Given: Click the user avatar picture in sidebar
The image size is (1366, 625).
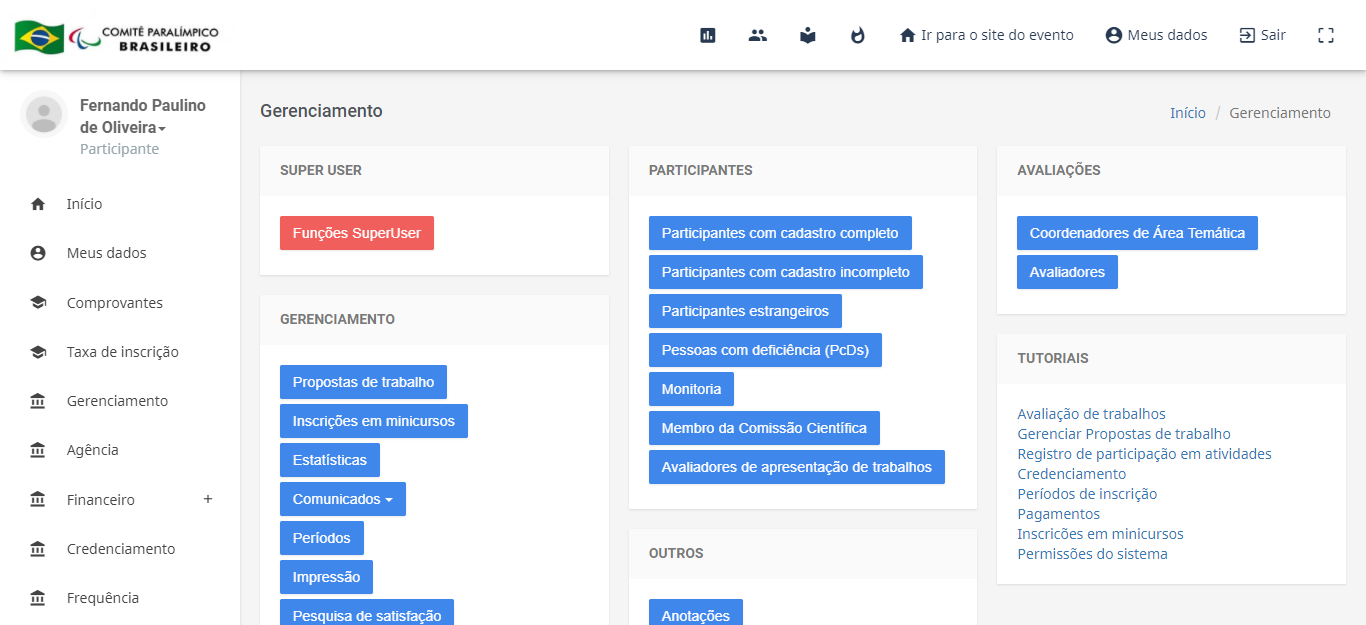Looking at the screenshot, I should pos(44,114).
